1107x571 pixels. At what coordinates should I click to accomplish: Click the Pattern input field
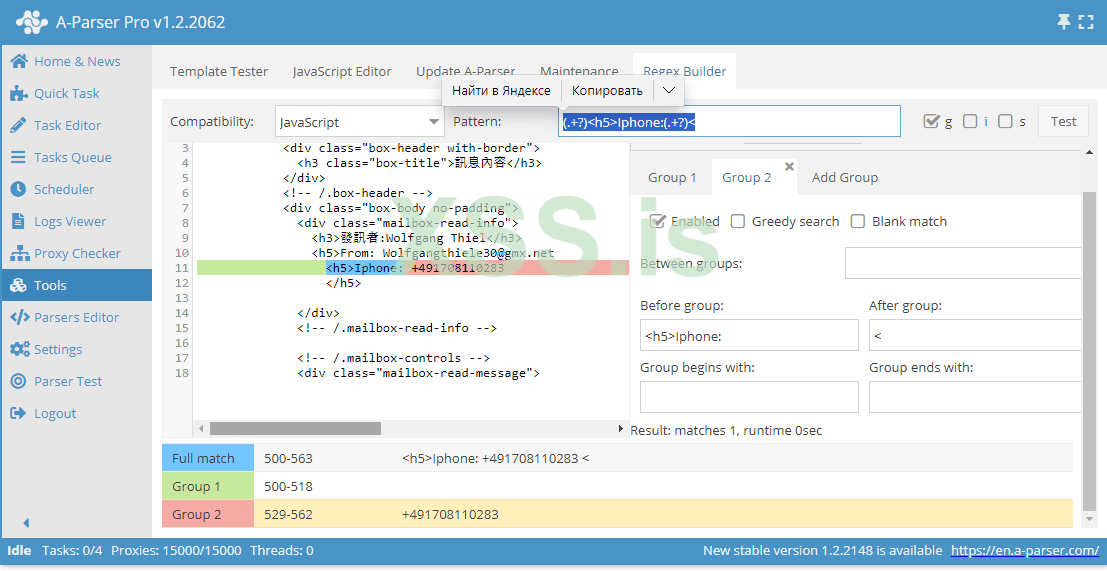click(x=729, y=121)
